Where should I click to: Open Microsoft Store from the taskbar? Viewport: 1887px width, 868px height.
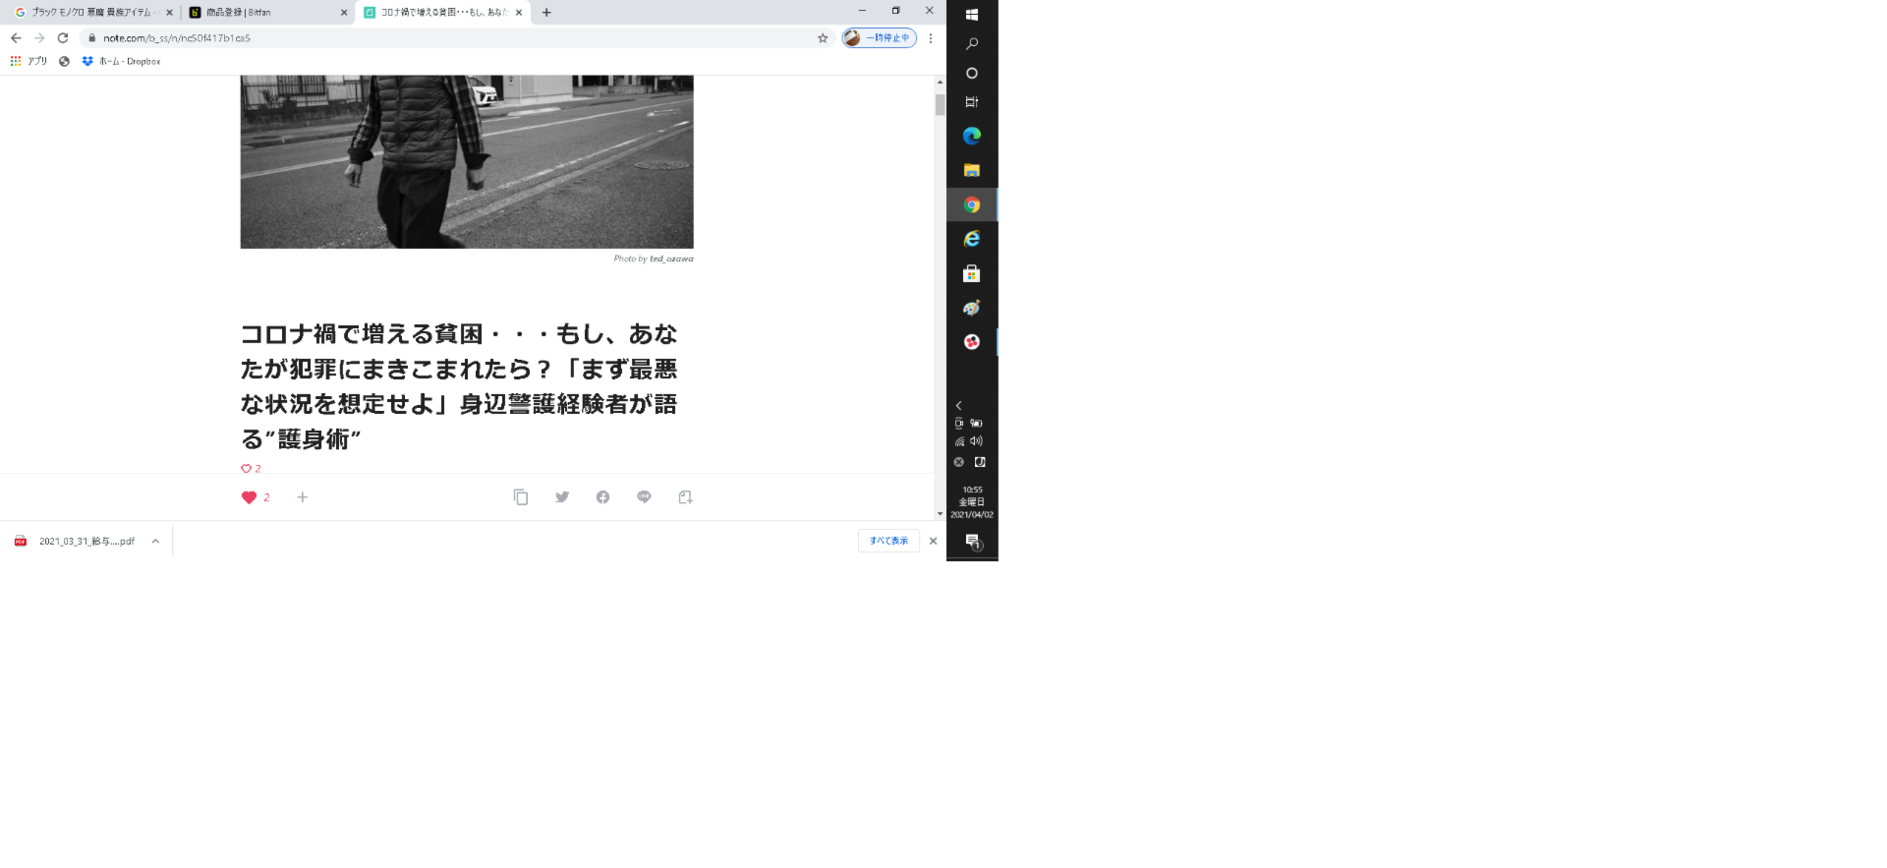click(x=972, y=274)
